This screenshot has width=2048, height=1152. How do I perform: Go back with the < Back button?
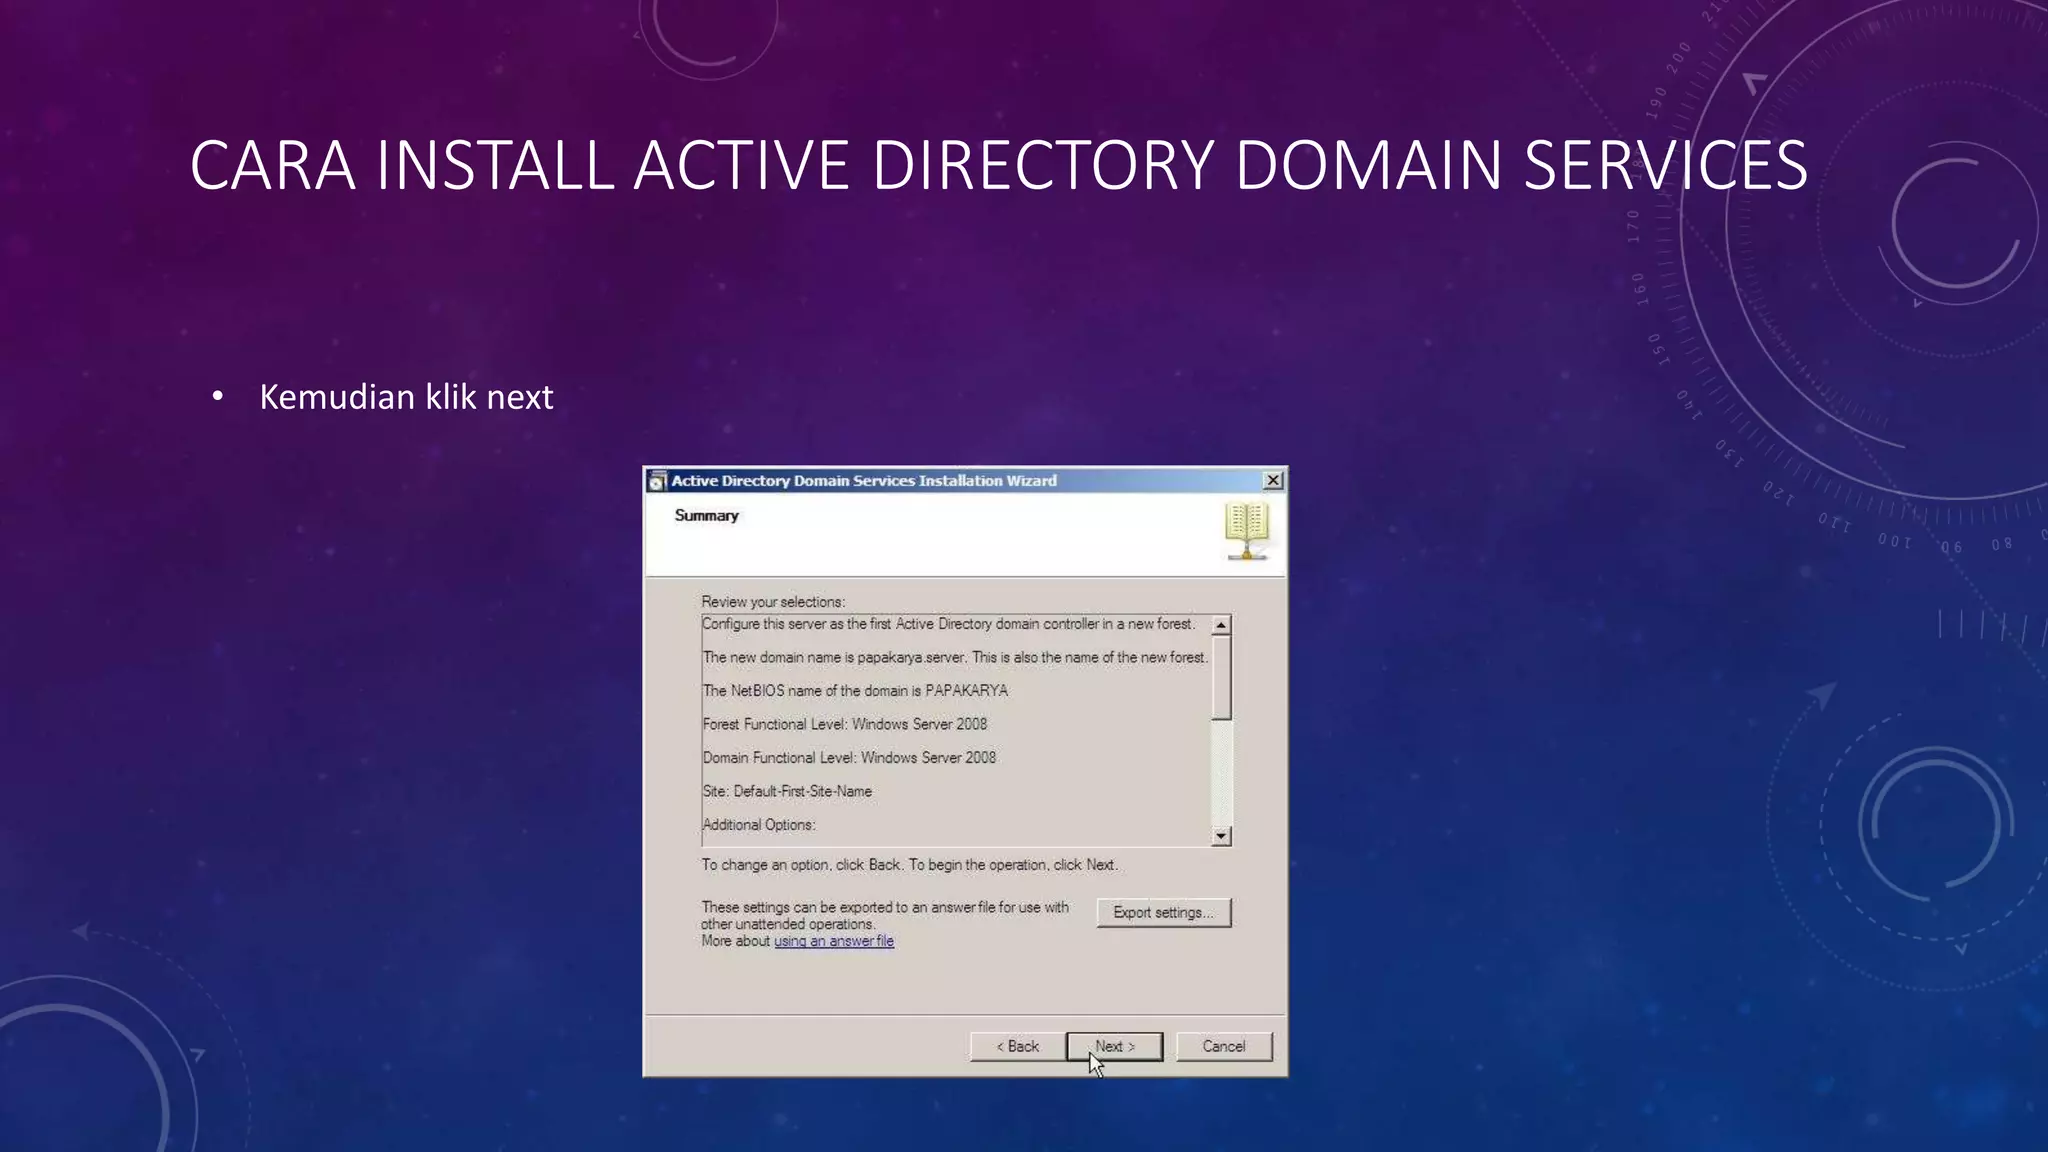click(x=1017, y=1046)
